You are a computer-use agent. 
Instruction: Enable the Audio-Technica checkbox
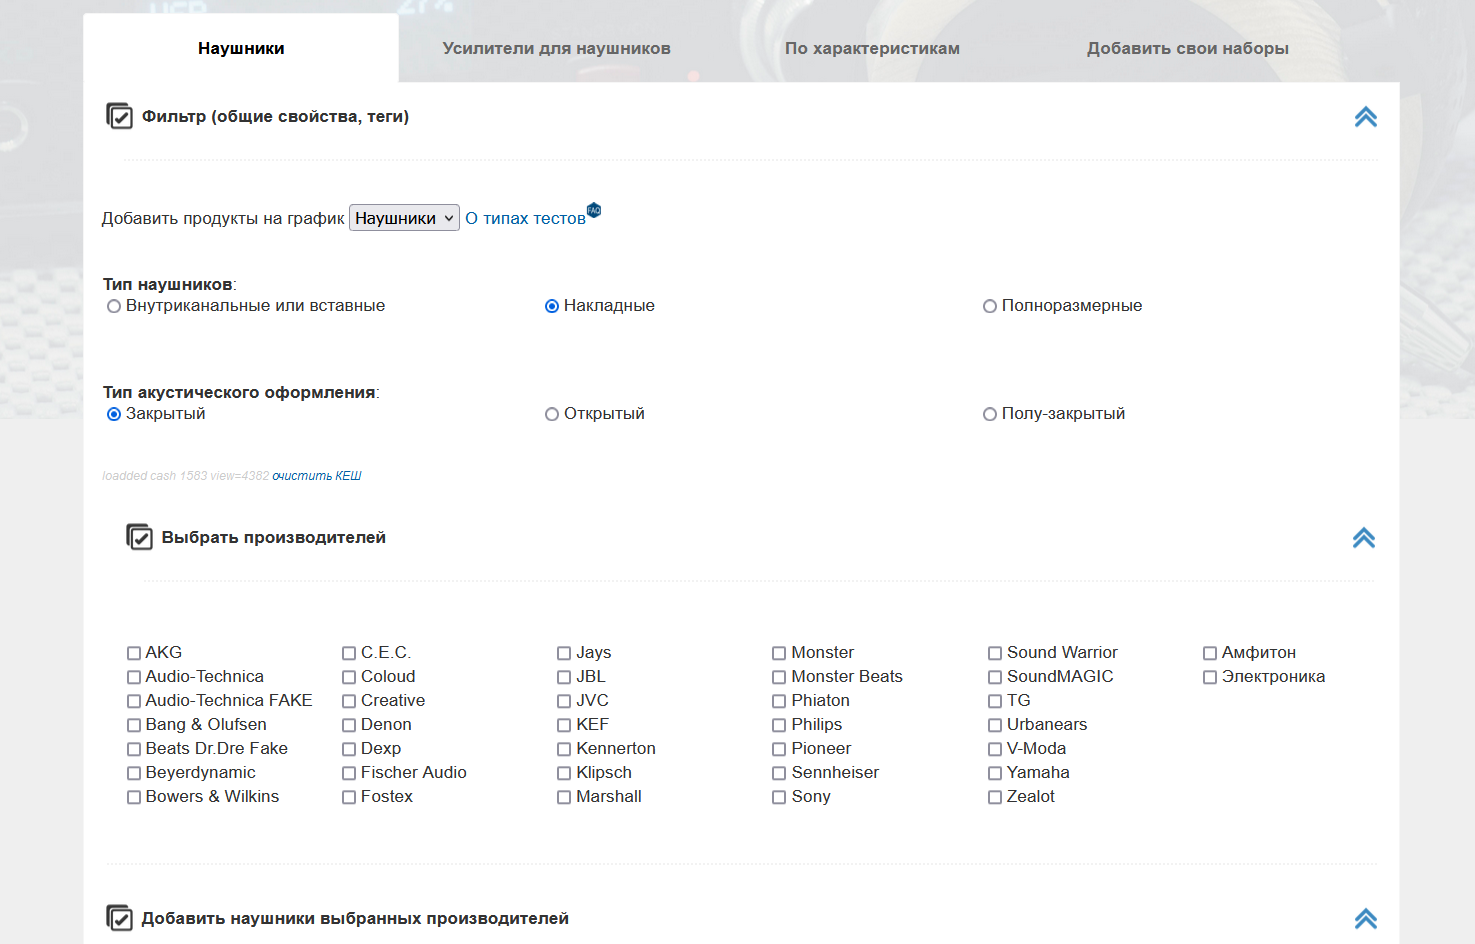134,677
